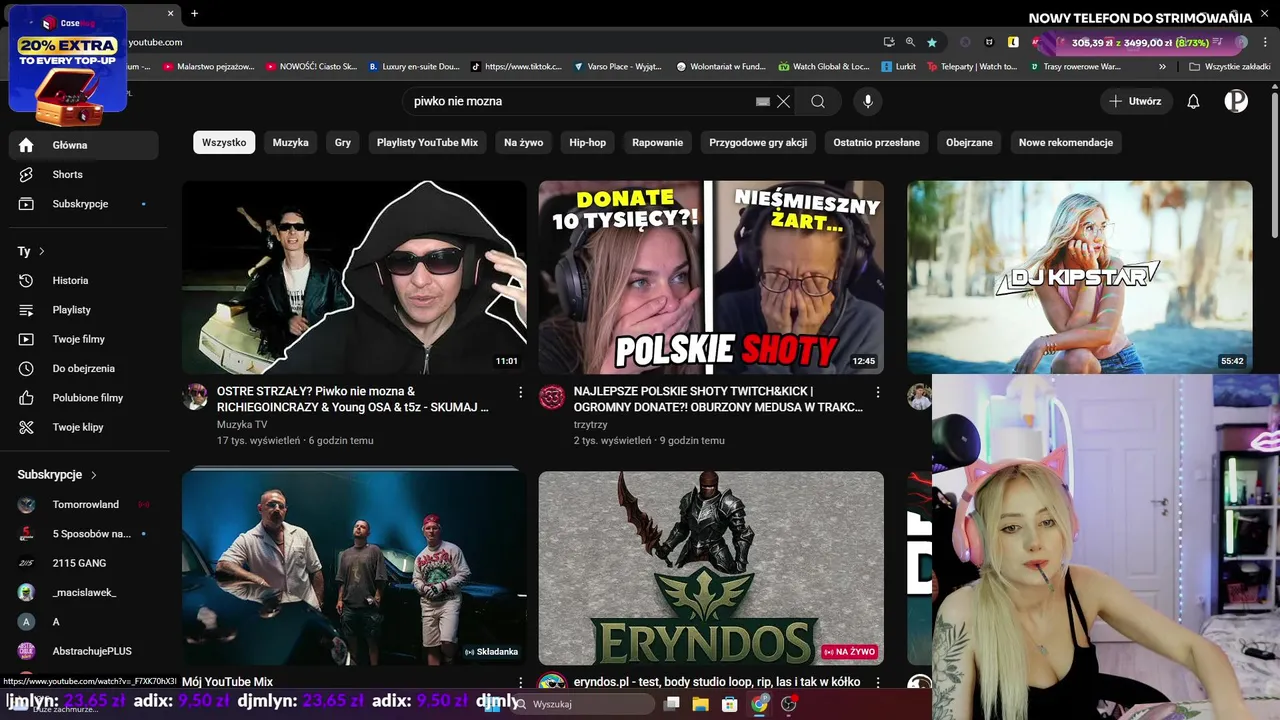Expand the Ty section chevron
This screenshot has height=720, width=1280.
(41, 251)
